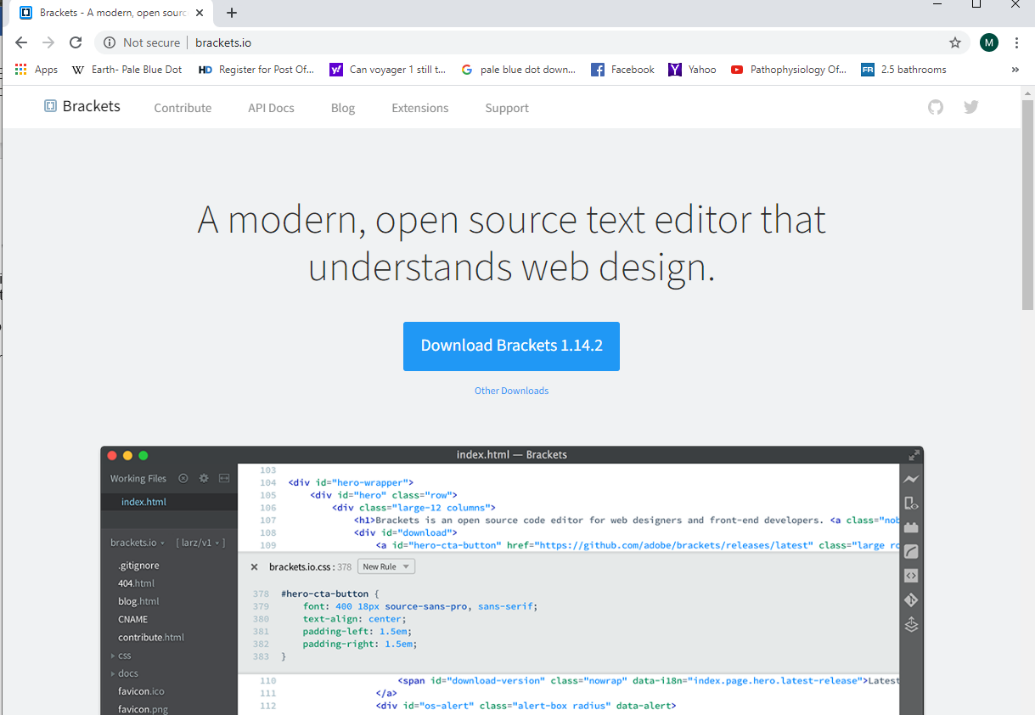1035x715 pixels.
Task: Open the Facebook bookmark
Action: pos(622,69)
